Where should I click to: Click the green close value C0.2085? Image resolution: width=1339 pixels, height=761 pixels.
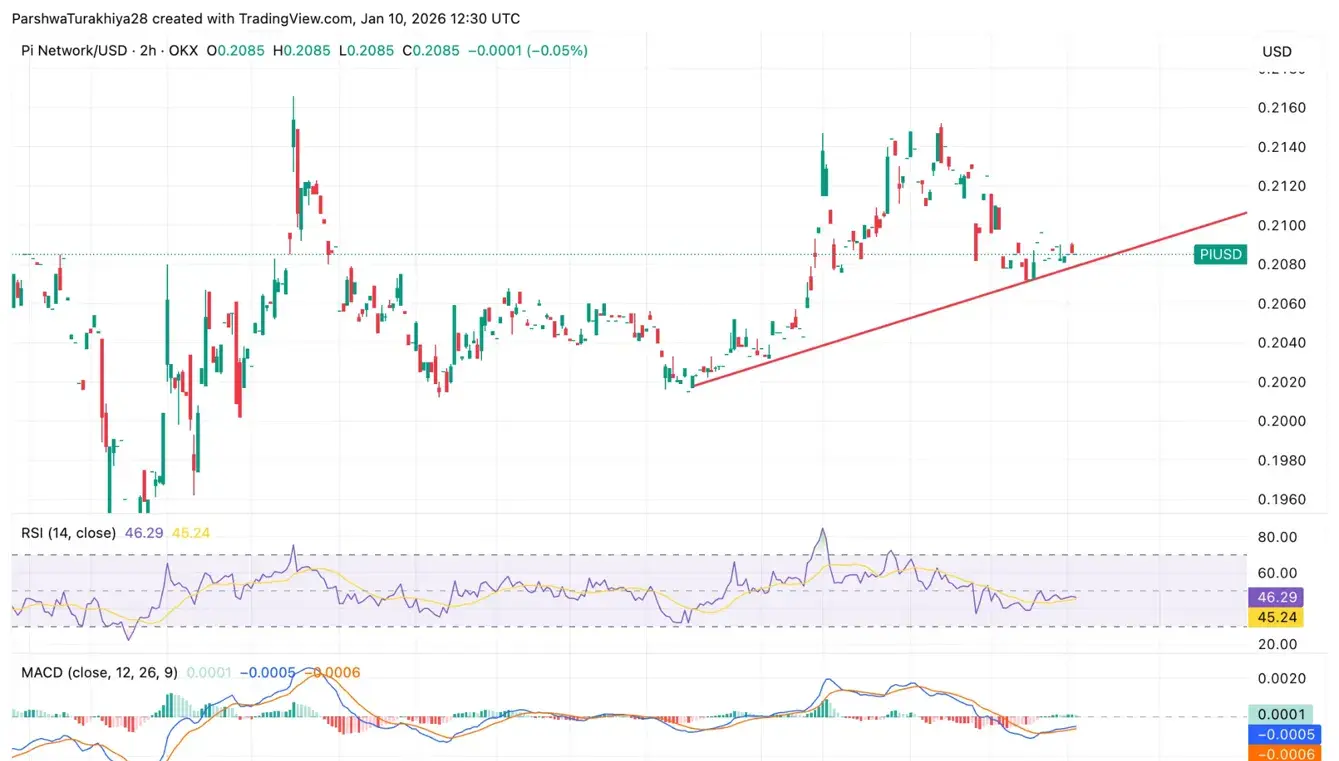pos(430,50)
